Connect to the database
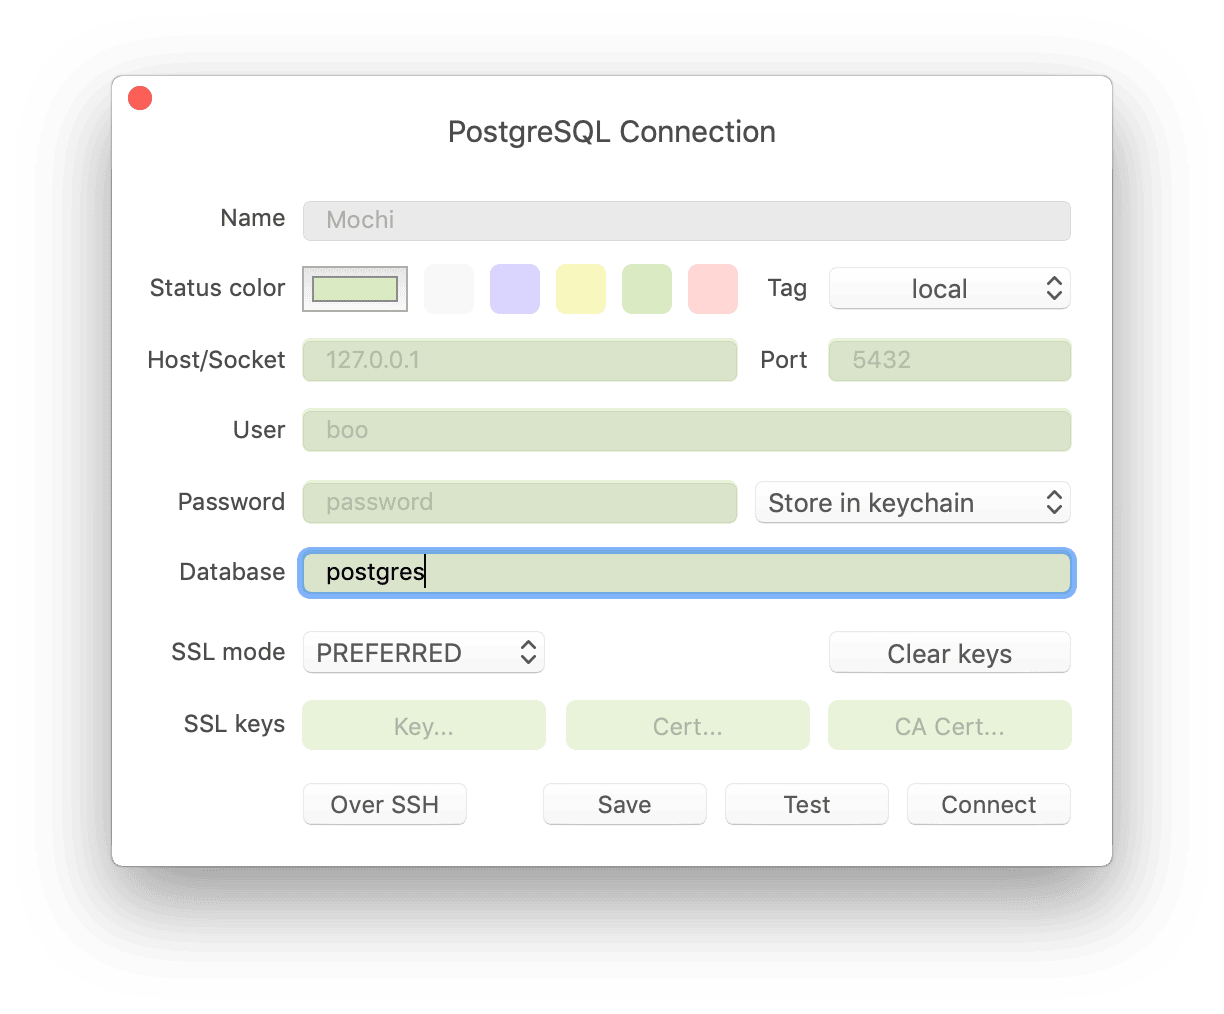Screen dimensions: 1224x1014 pyautogui.click(x=989, y=805)
